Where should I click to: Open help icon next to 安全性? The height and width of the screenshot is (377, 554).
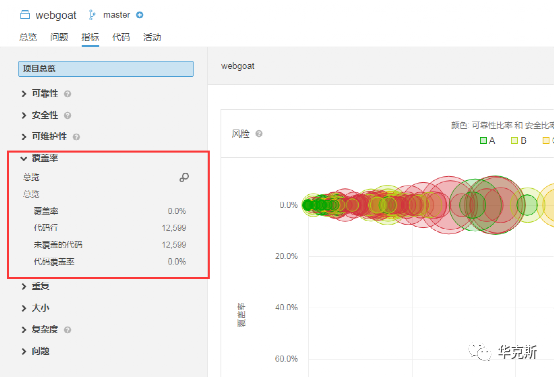pos(67,116)
